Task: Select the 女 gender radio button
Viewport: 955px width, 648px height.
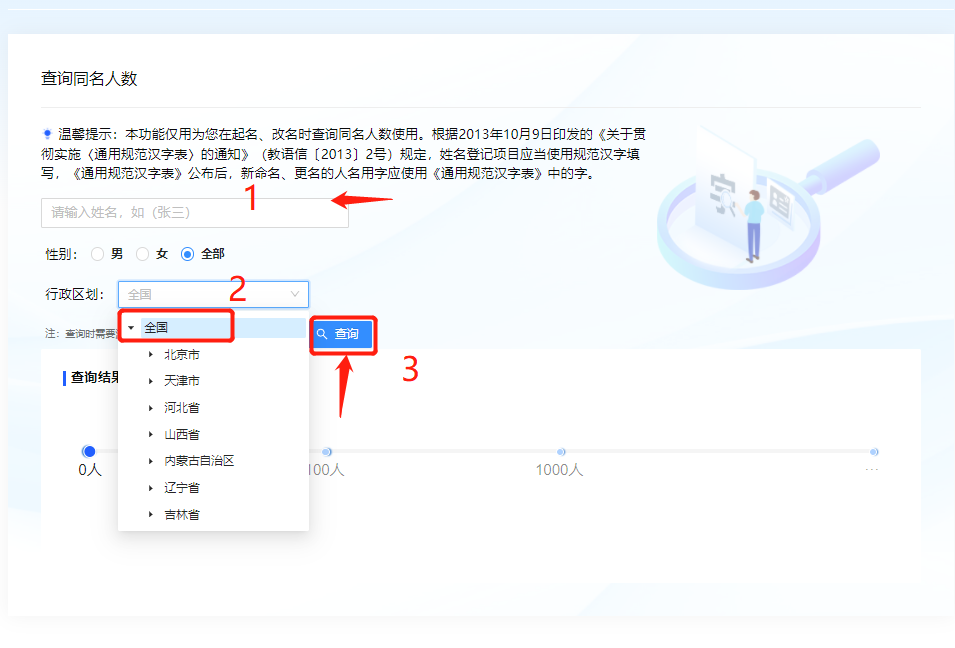Action: (142, 254)
